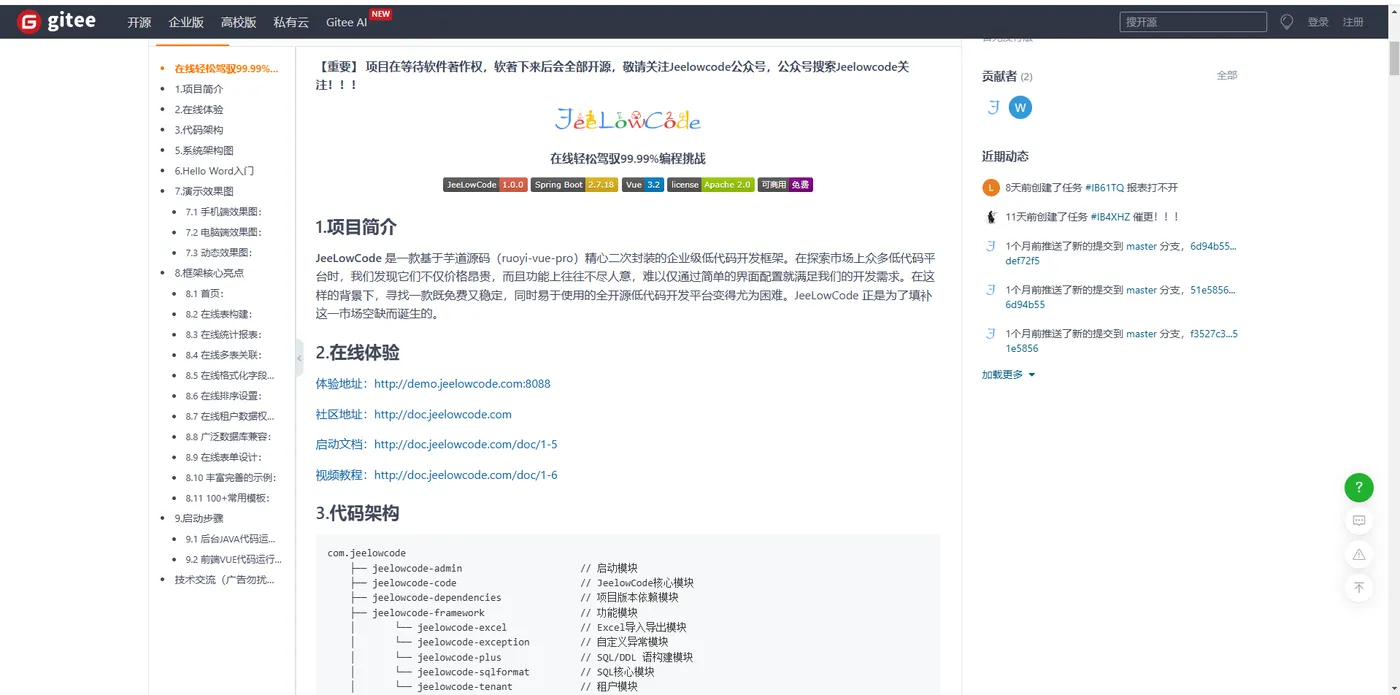The width and height of the screenshot is (1400, 695).
Task: Click the back-to-top floating icon
Action: click(1358, 587)
